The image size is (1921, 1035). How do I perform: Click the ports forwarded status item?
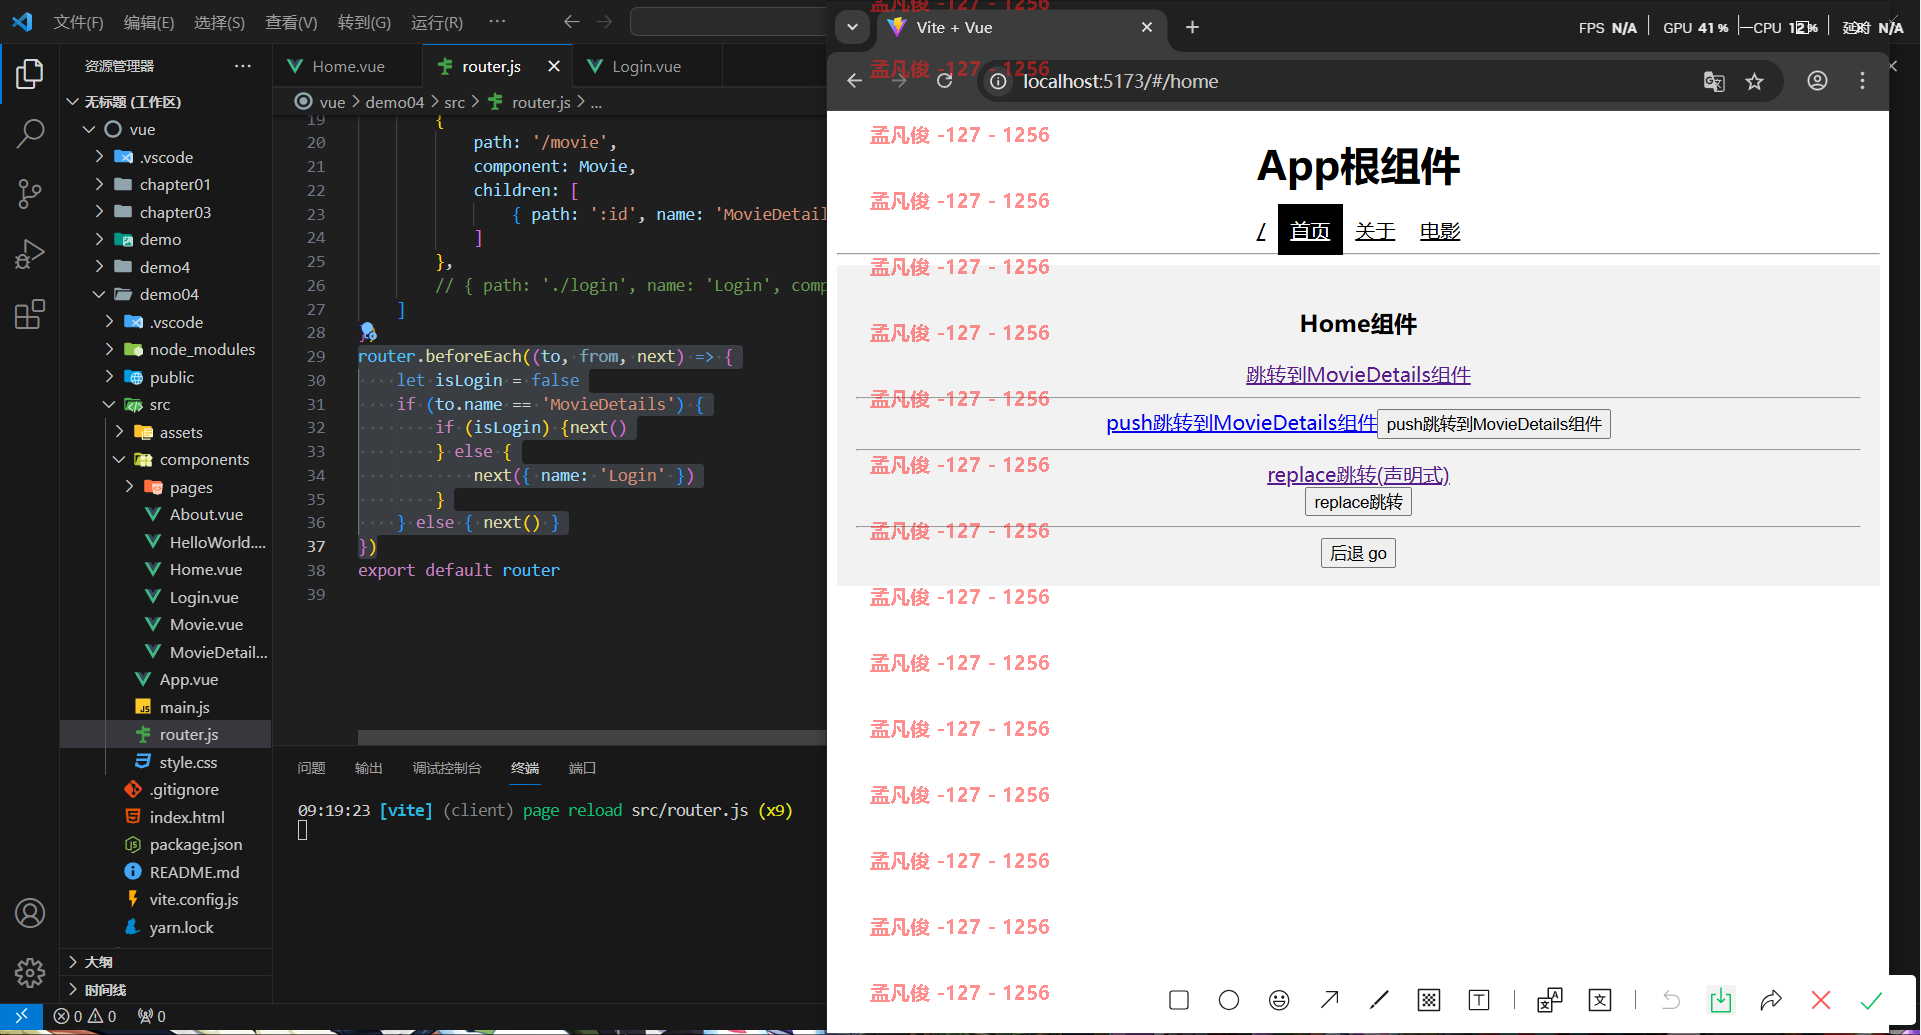[x=151, y=1016]
